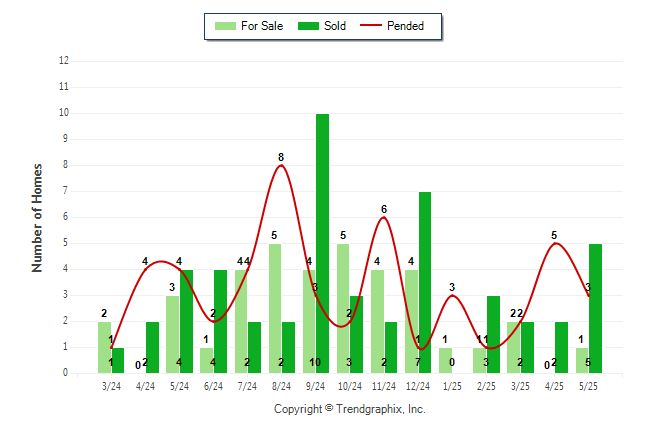Image resolution: width=646 pixels, height=434 pixels.
Task: Click the For Sale bar for 10/24
Action: [343, 308]
